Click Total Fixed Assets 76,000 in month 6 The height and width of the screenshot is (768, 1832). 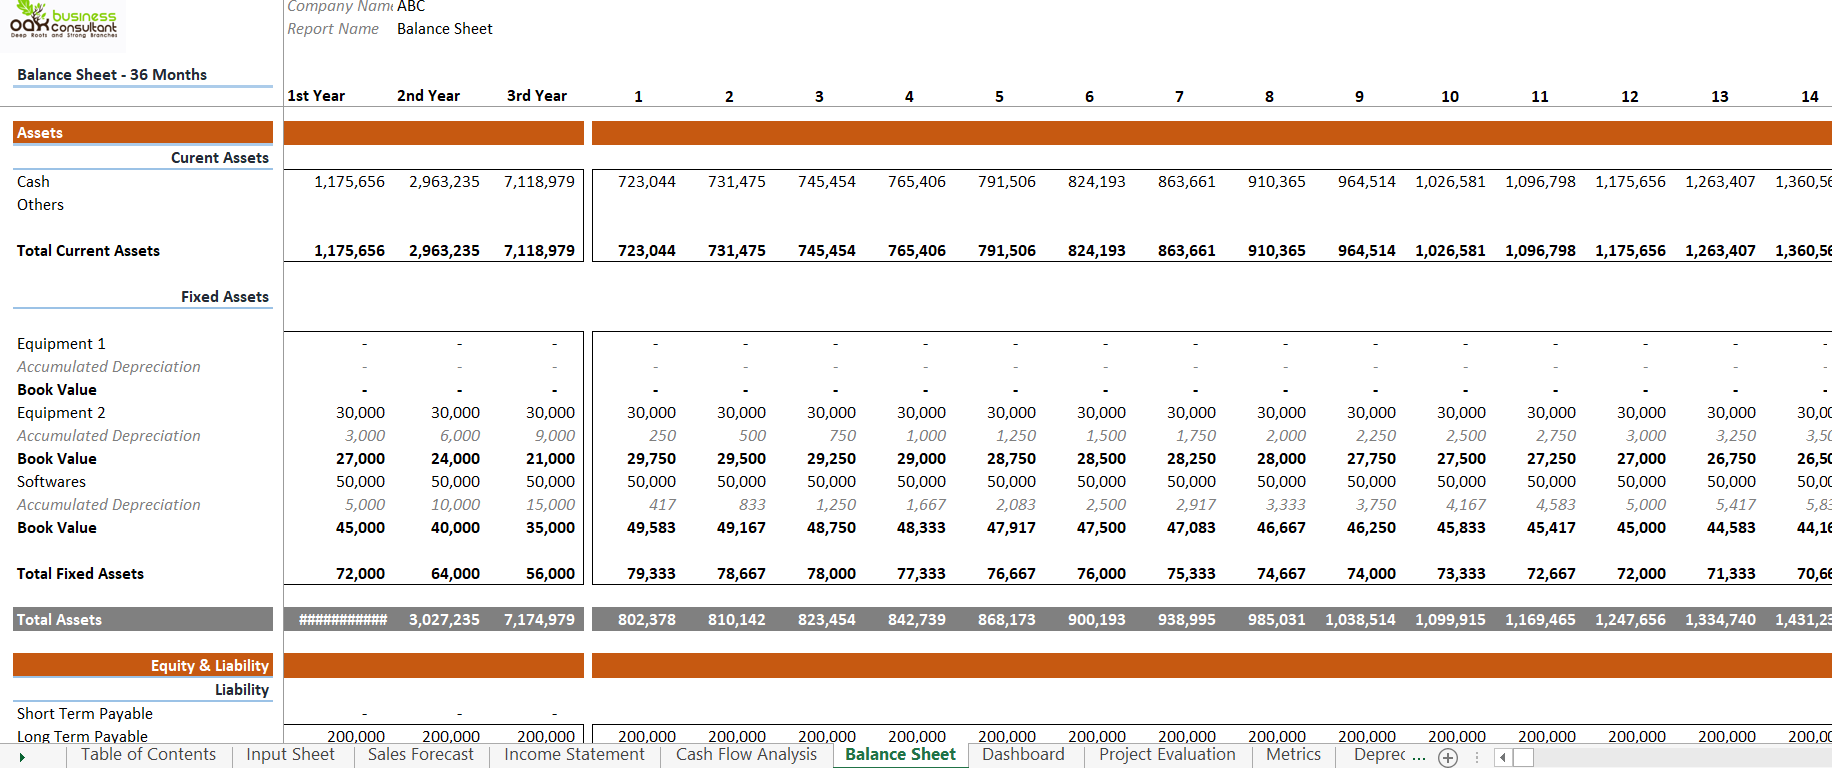tap(1101, 574)
